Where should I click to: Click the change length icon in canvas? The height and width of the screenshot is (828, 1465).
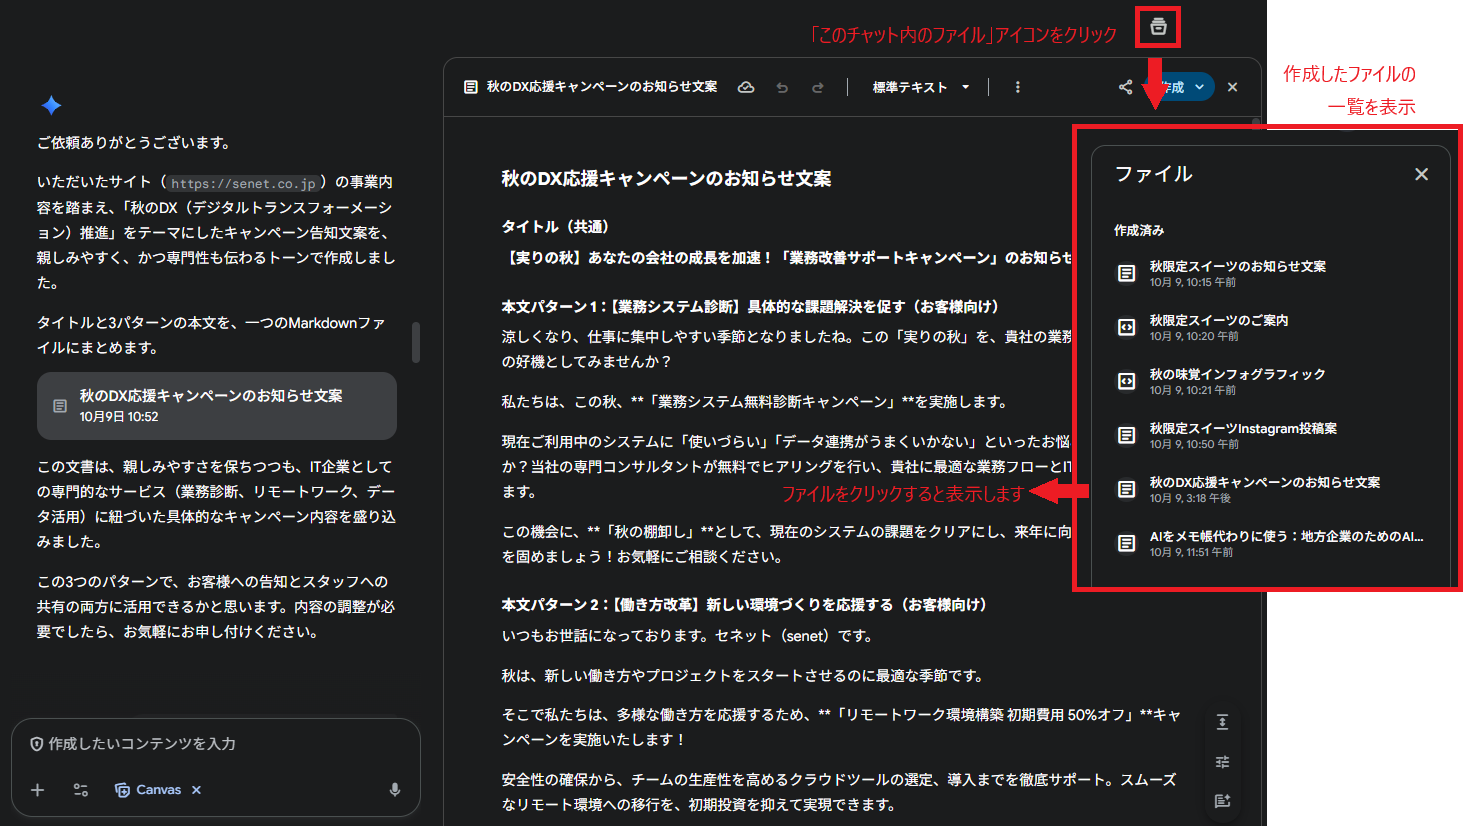point(1222,722)
